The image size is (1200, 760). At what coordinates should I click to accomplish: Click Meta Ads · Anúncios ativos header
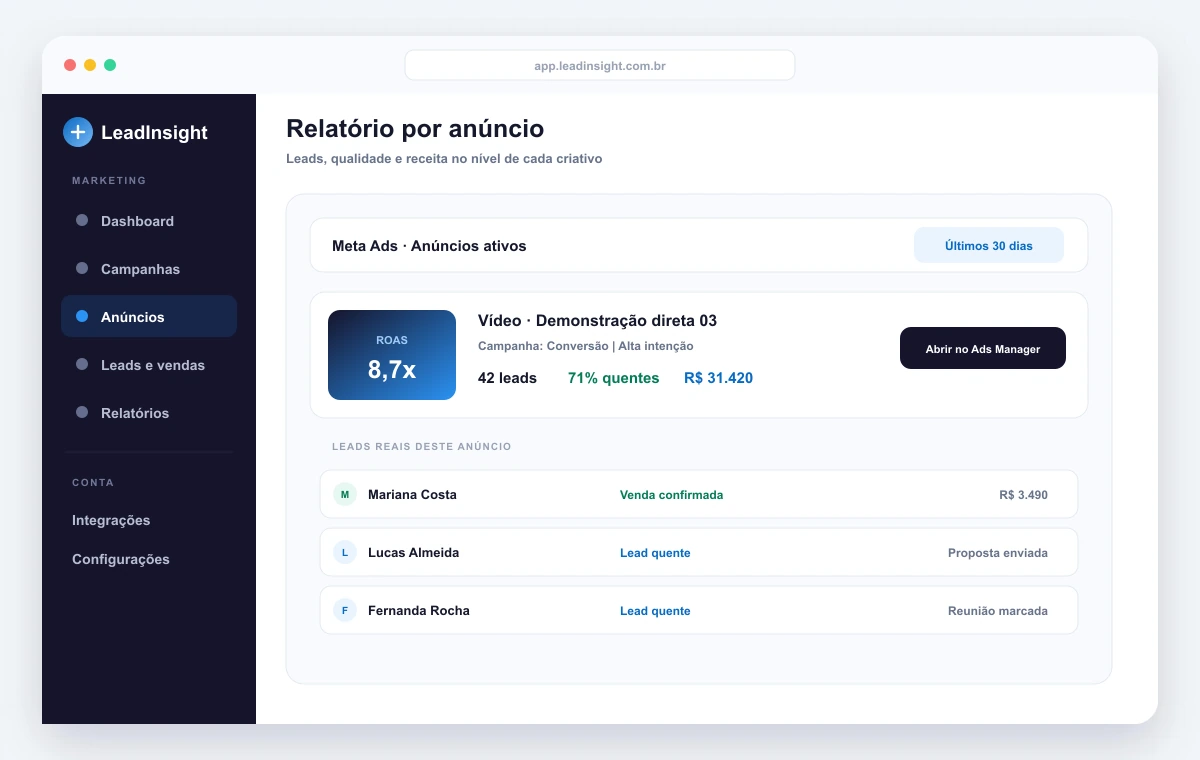click(x=429, y=246)
